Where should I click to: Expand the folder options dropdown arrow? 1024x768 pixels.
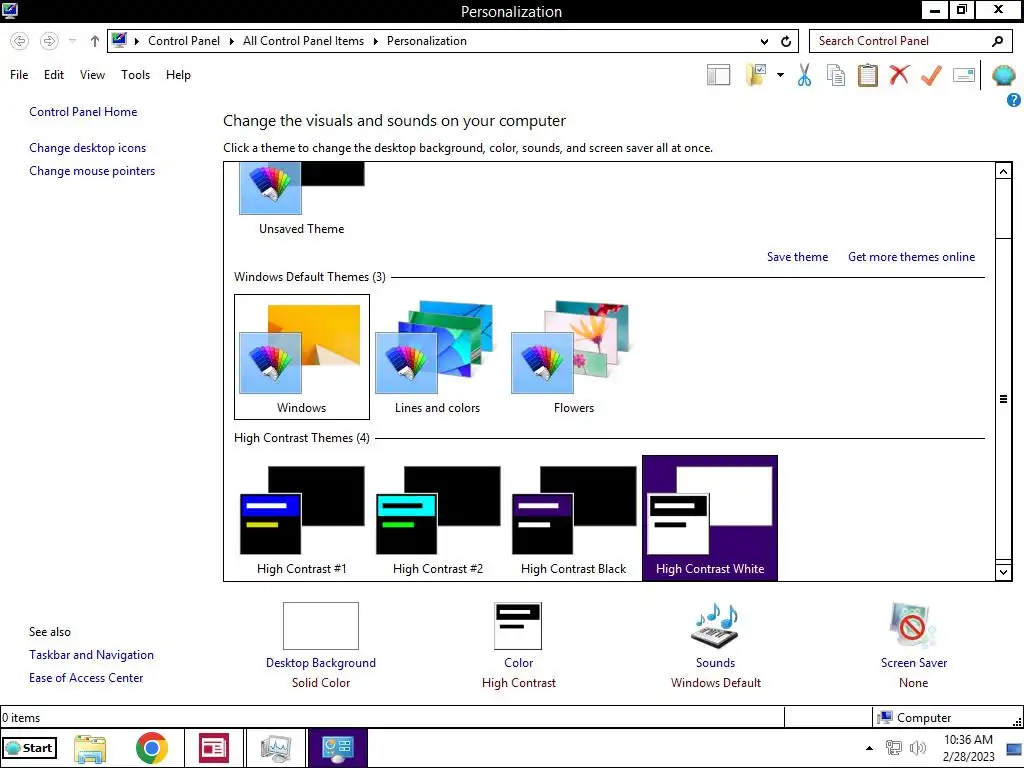coord(780,75)
